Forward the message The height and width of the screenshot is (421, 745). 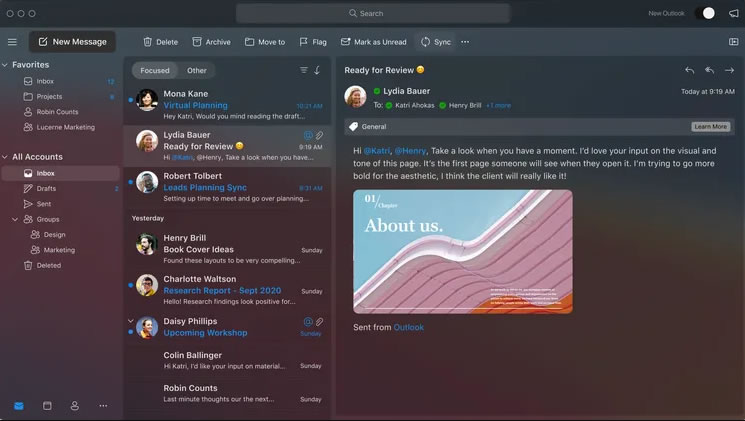[729, 70]
